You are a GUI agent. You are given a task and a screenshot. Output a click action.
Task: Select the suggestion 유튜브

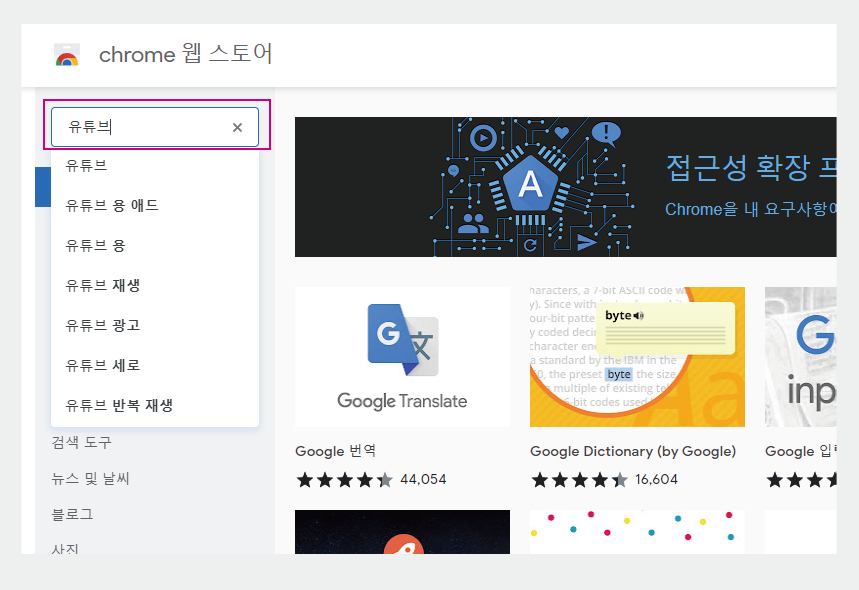click(155, 165)
